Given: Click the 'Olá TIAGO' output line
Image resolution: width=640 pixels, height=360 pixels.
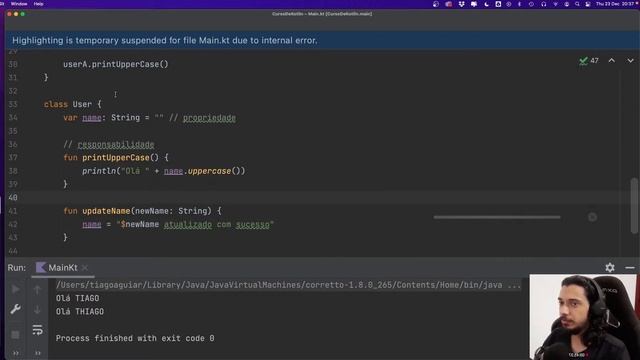Looking at the screenshot, I should tap(78, 298).
